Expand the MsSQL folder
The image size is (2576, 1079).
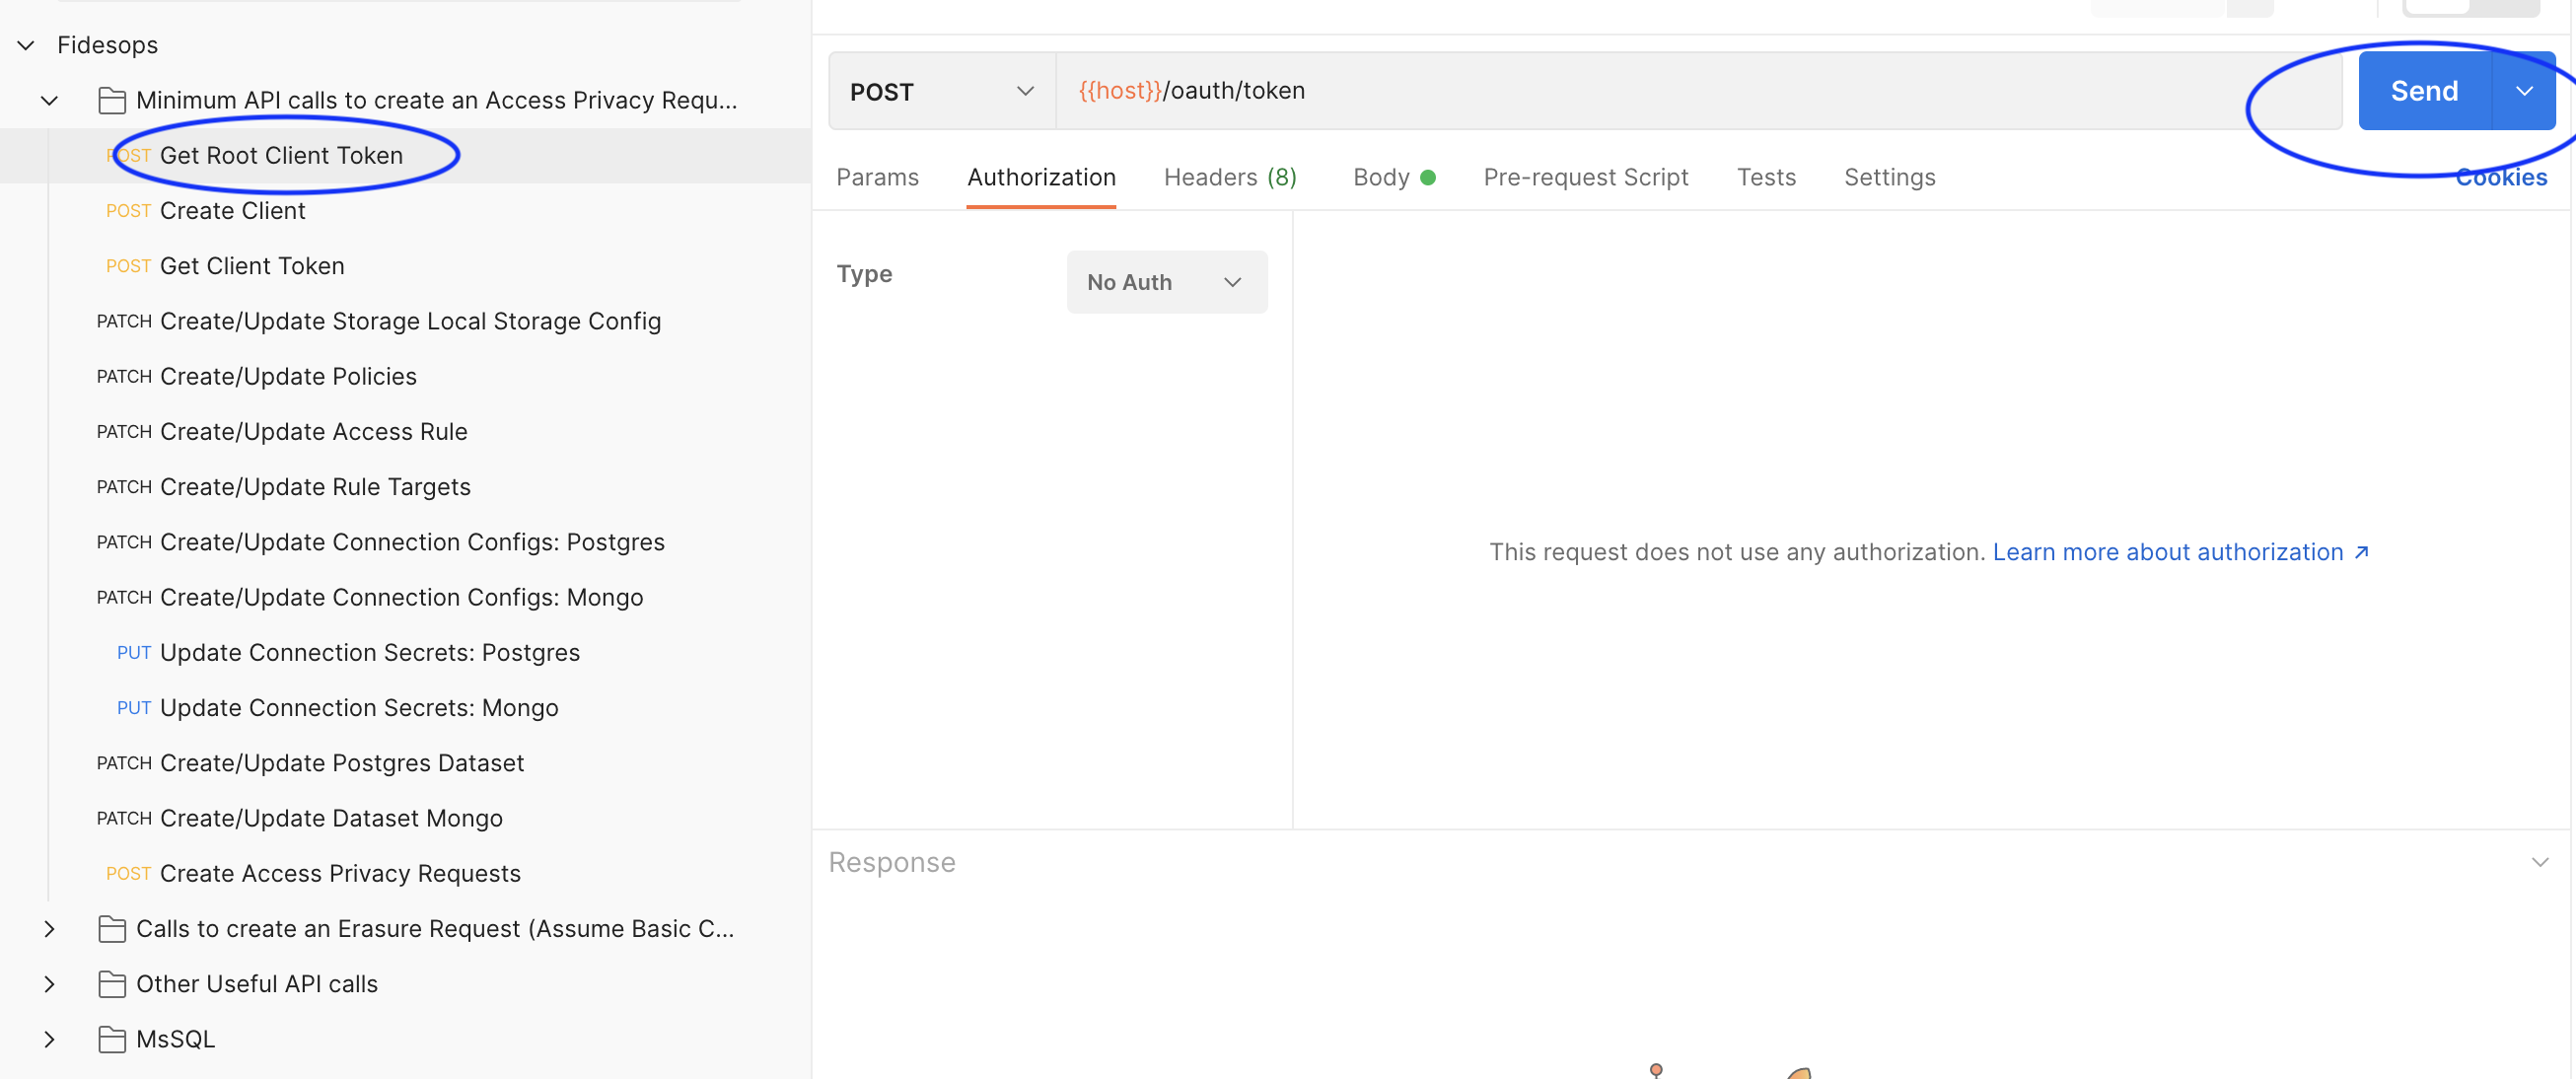pos(50,1039)
